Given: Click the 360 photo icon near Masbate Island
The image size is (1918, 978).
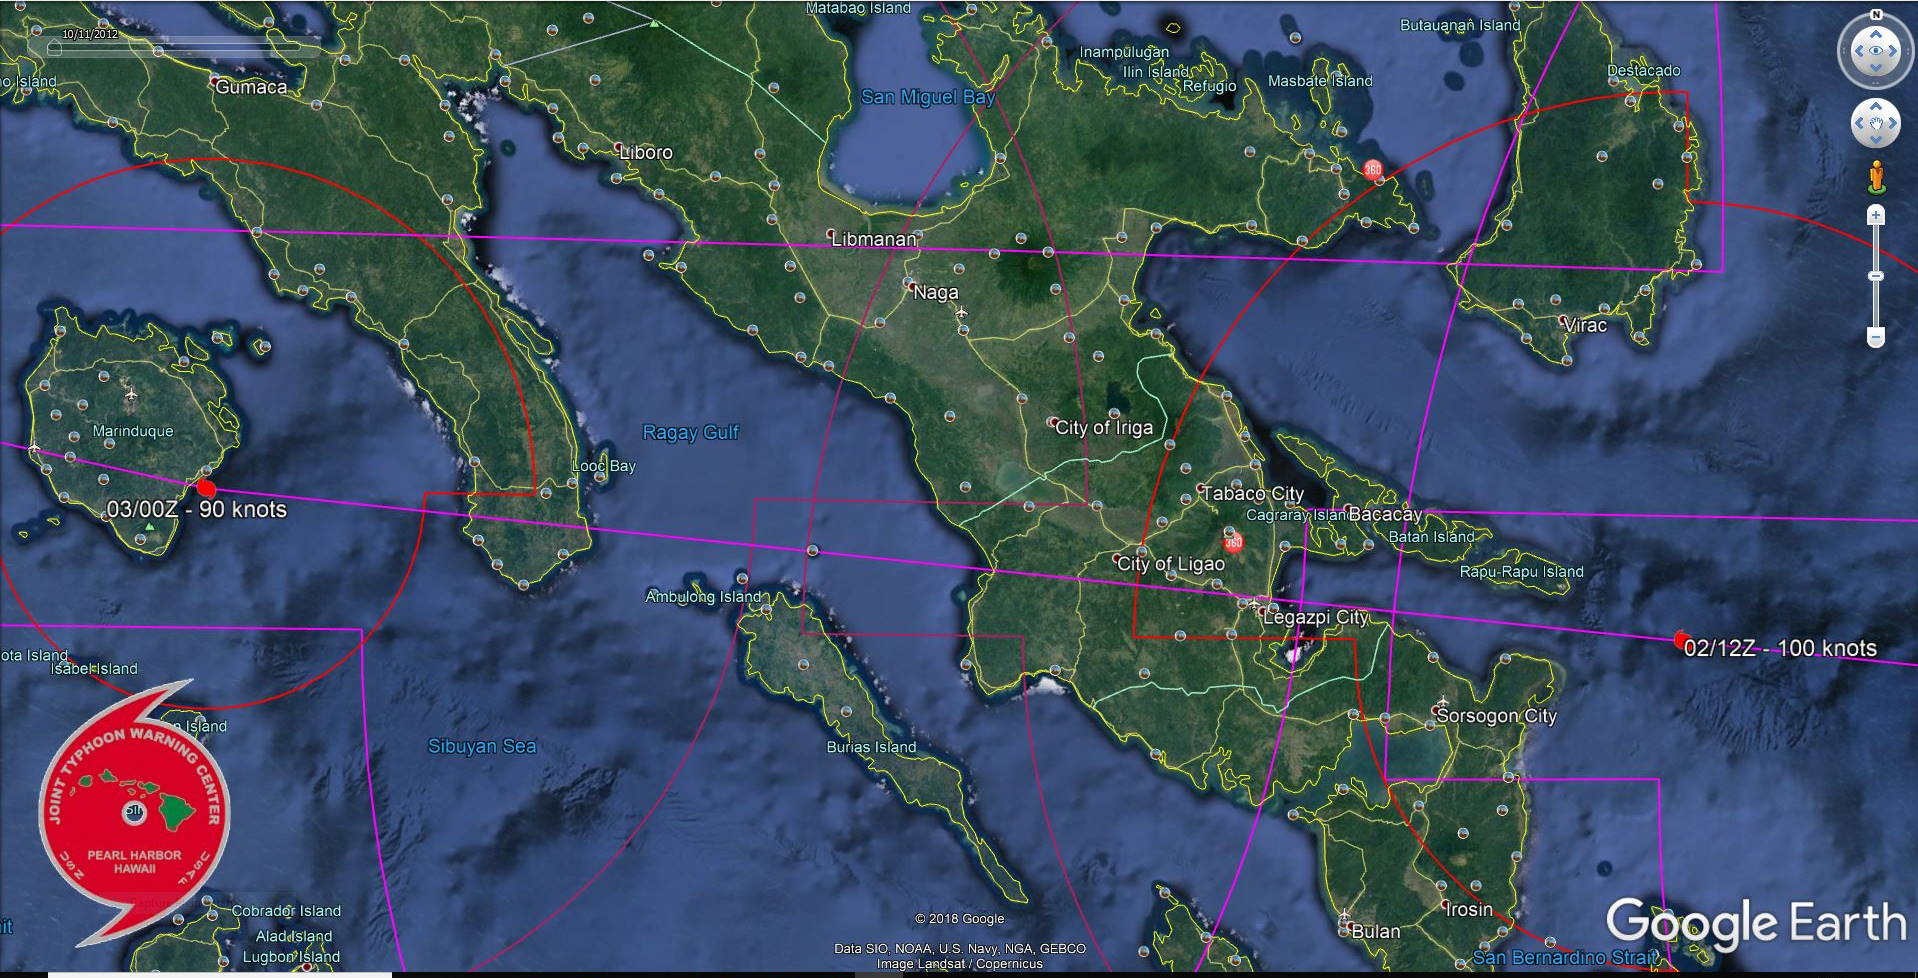Looking at the screenshot, I should pos(1373,169).
